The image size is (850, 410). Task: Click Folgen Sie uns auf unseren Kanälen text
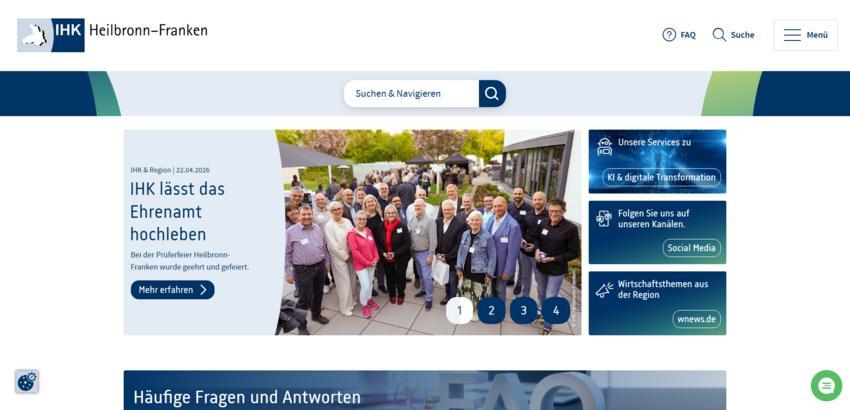[654, 219]
